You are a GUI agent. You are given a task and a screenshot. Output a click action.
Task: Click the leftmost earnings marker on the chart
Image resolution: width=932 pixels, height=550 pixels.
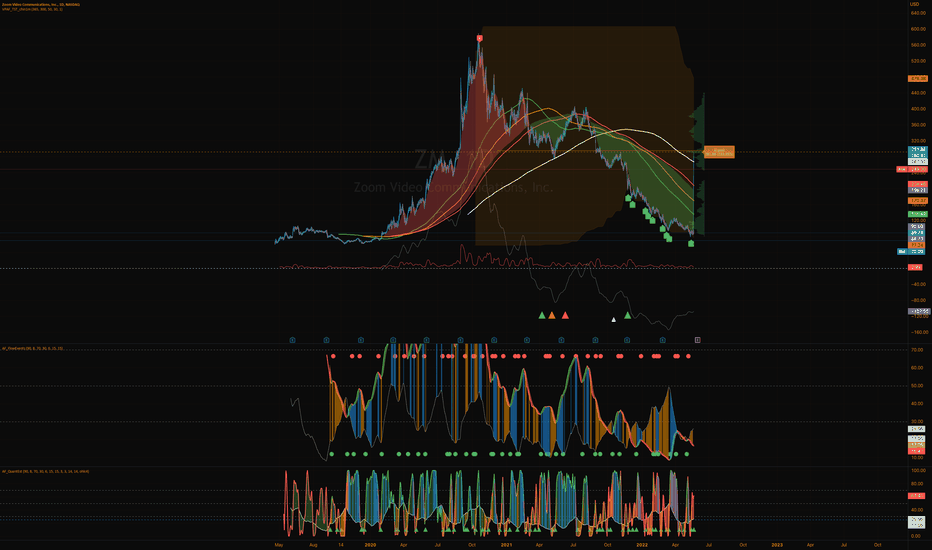click(292, 340)
